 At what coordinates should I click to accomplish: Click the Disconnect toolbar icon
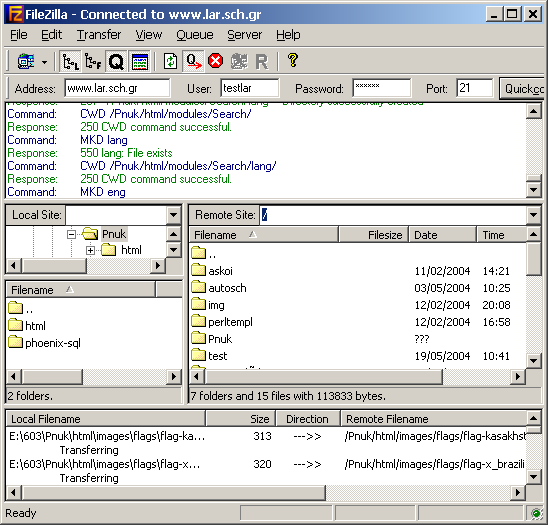pos(239,62)
